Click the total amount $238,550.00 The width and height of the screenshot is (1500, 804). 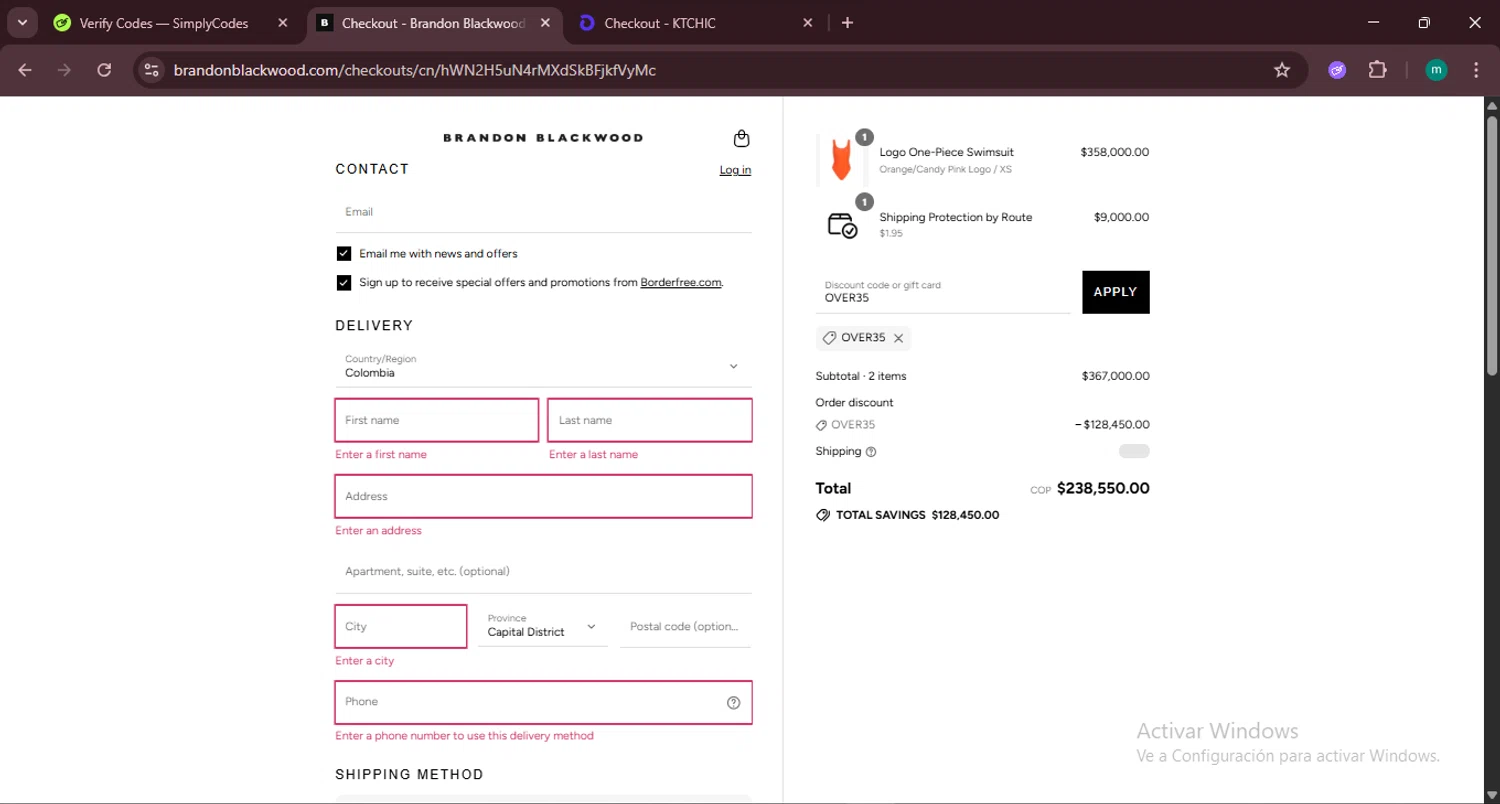pyautogui.click(x=1103, y=489)
